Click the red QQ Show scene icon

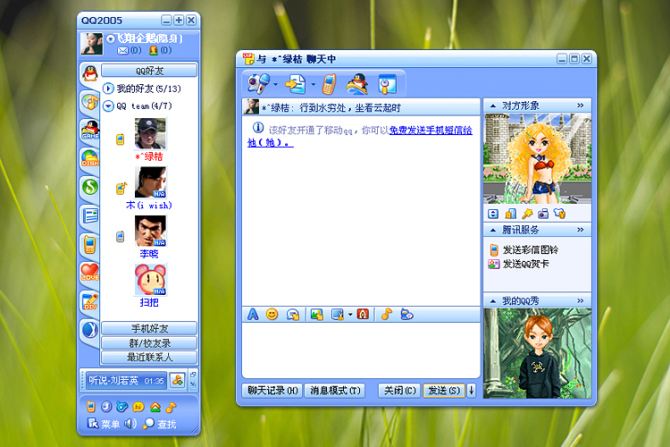(363, 315)
